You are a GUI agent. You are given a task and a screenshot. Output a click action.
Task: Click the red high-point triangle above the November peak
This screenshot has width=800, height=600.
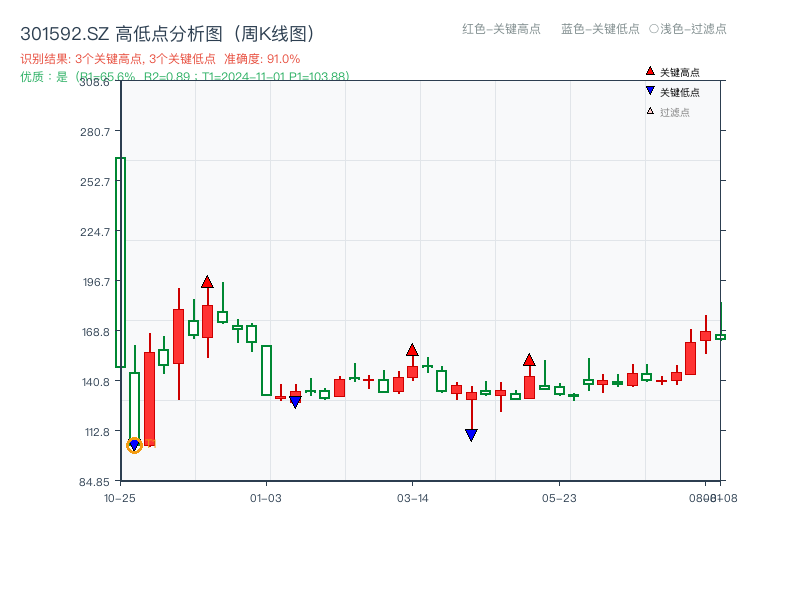(208, 281)
